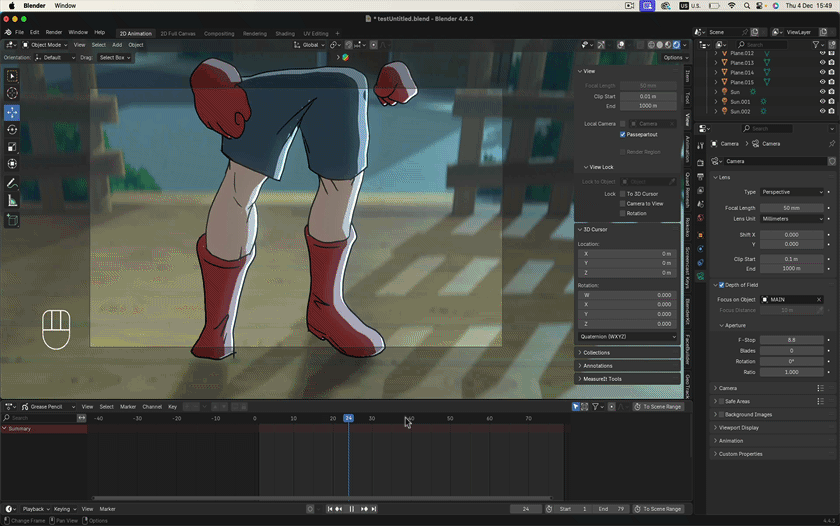Open the Object Mode dropdown

45,45
